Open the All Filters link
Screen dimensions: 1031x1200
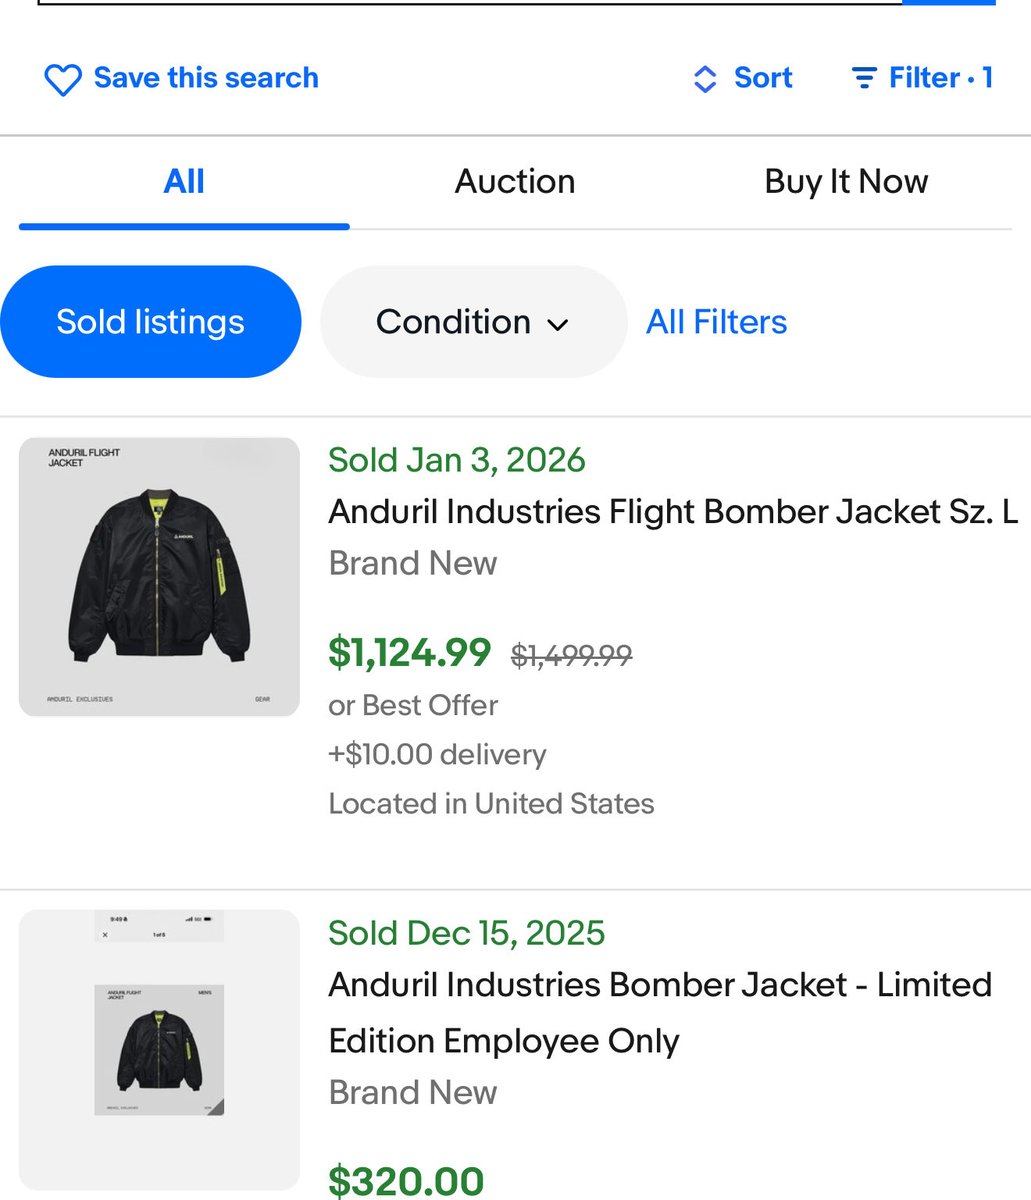(716, 322)
